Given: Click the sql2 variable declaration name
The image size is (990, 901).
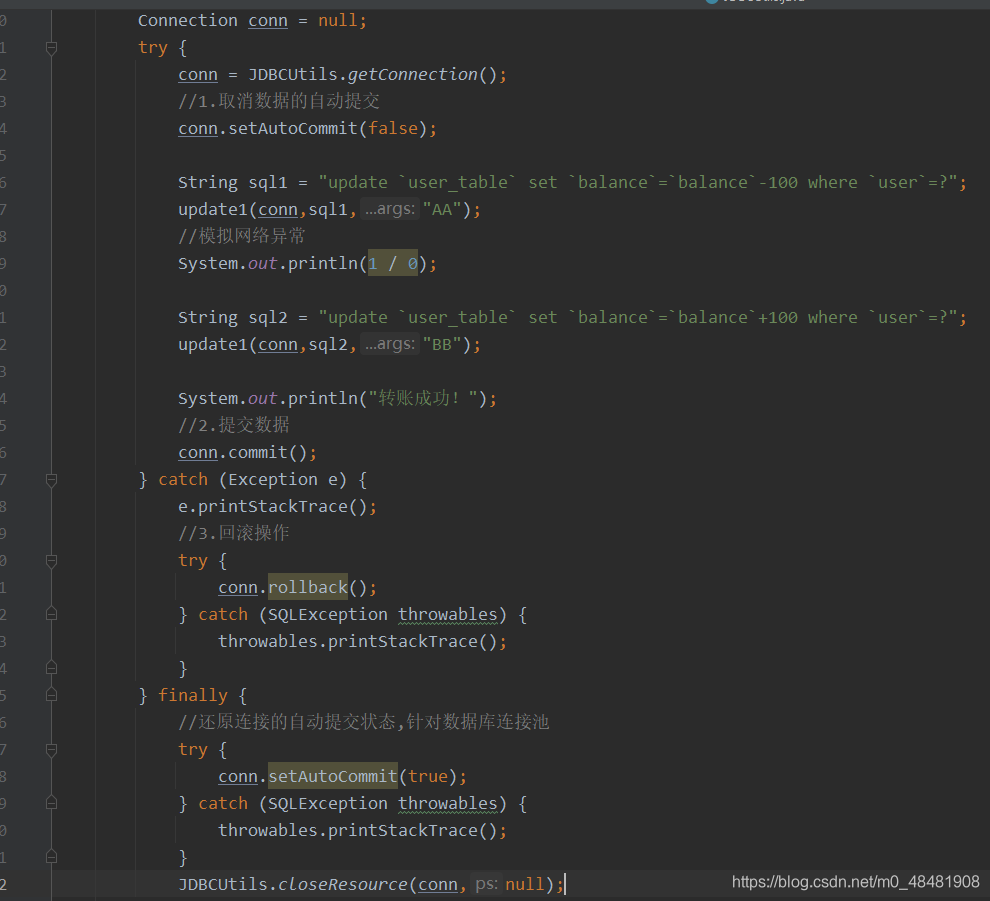Looking at the screenshot, I should [x=268, y=318].
